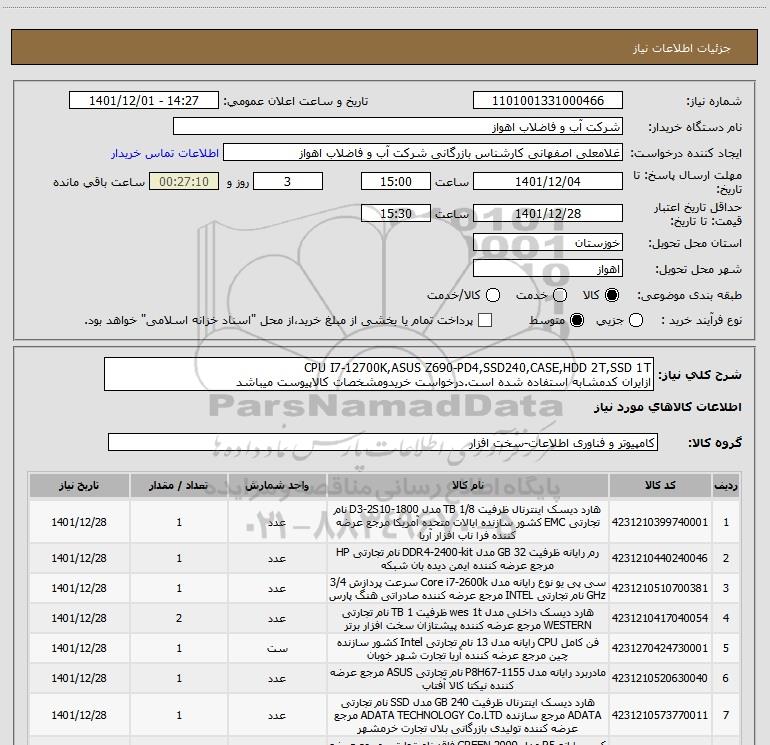
Task: Click the date 1401/12/28 in row 1
Action: click(79, 522)
